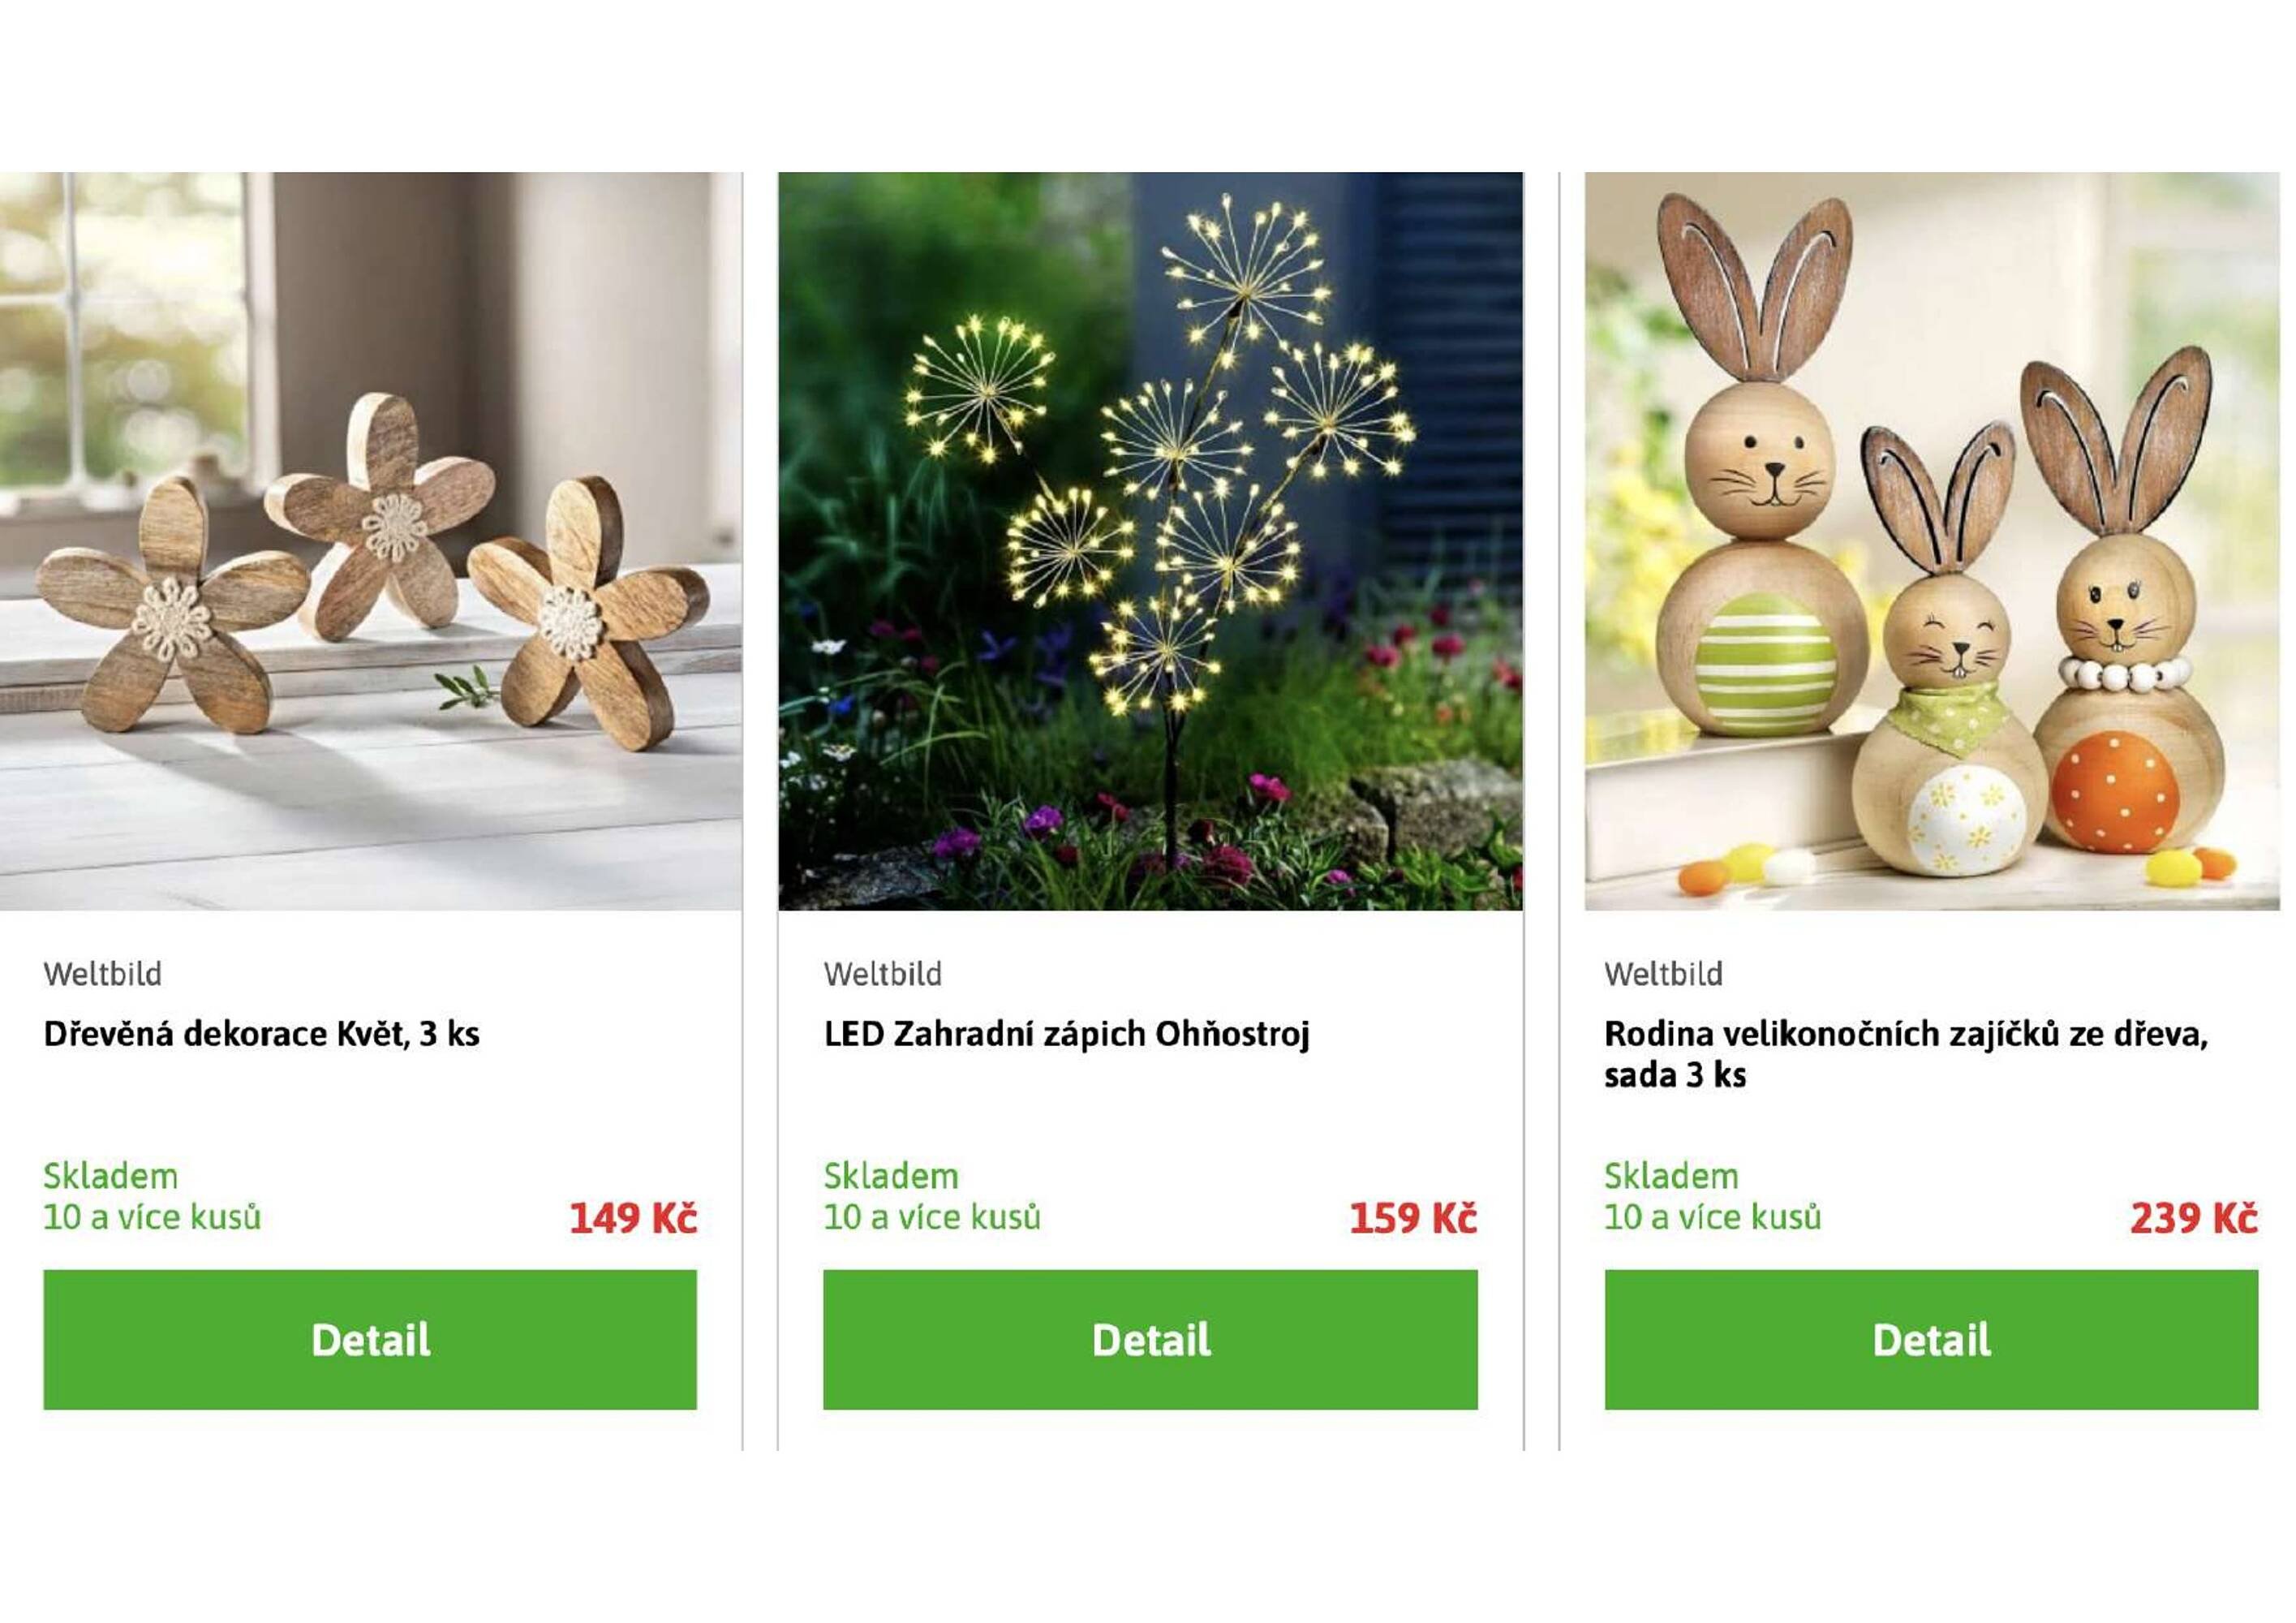Click the 159 Kč price

coord(1413,1217)
